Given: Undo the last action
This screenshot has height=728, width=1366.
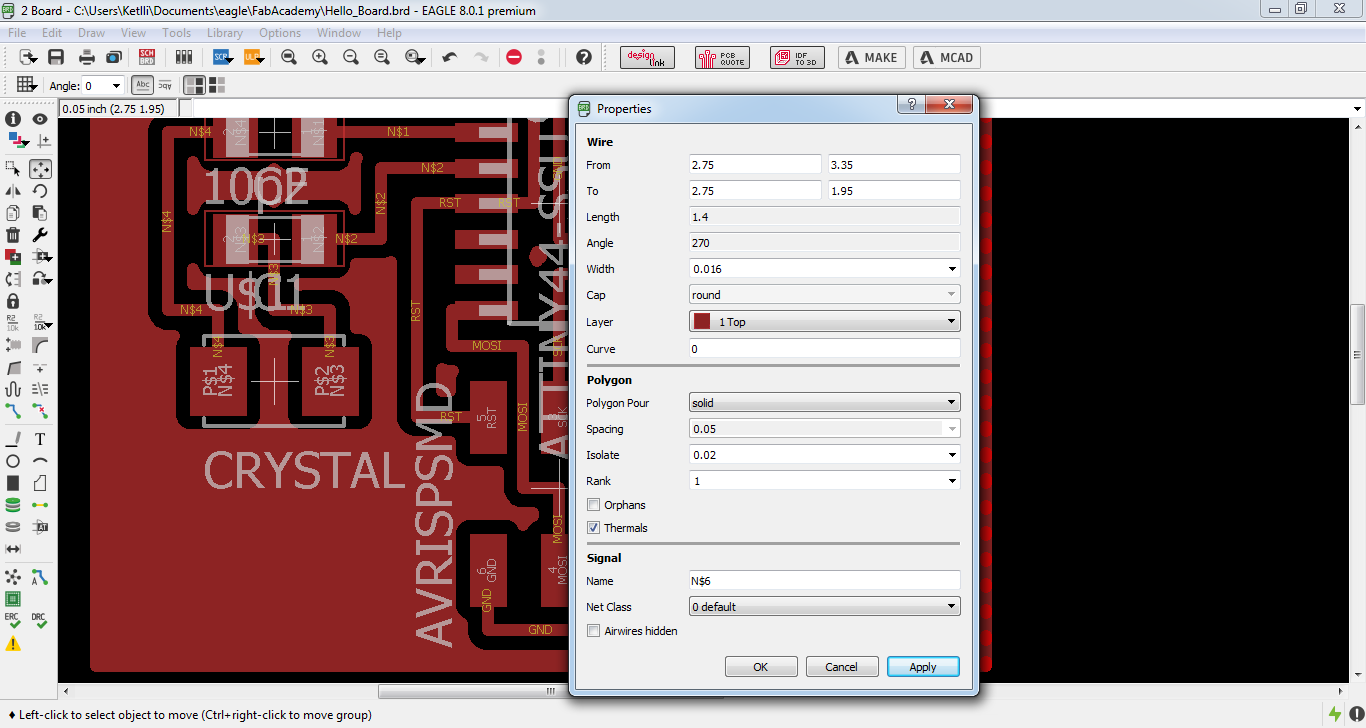Looking at the screenshot, I should (x=450, y=57).
